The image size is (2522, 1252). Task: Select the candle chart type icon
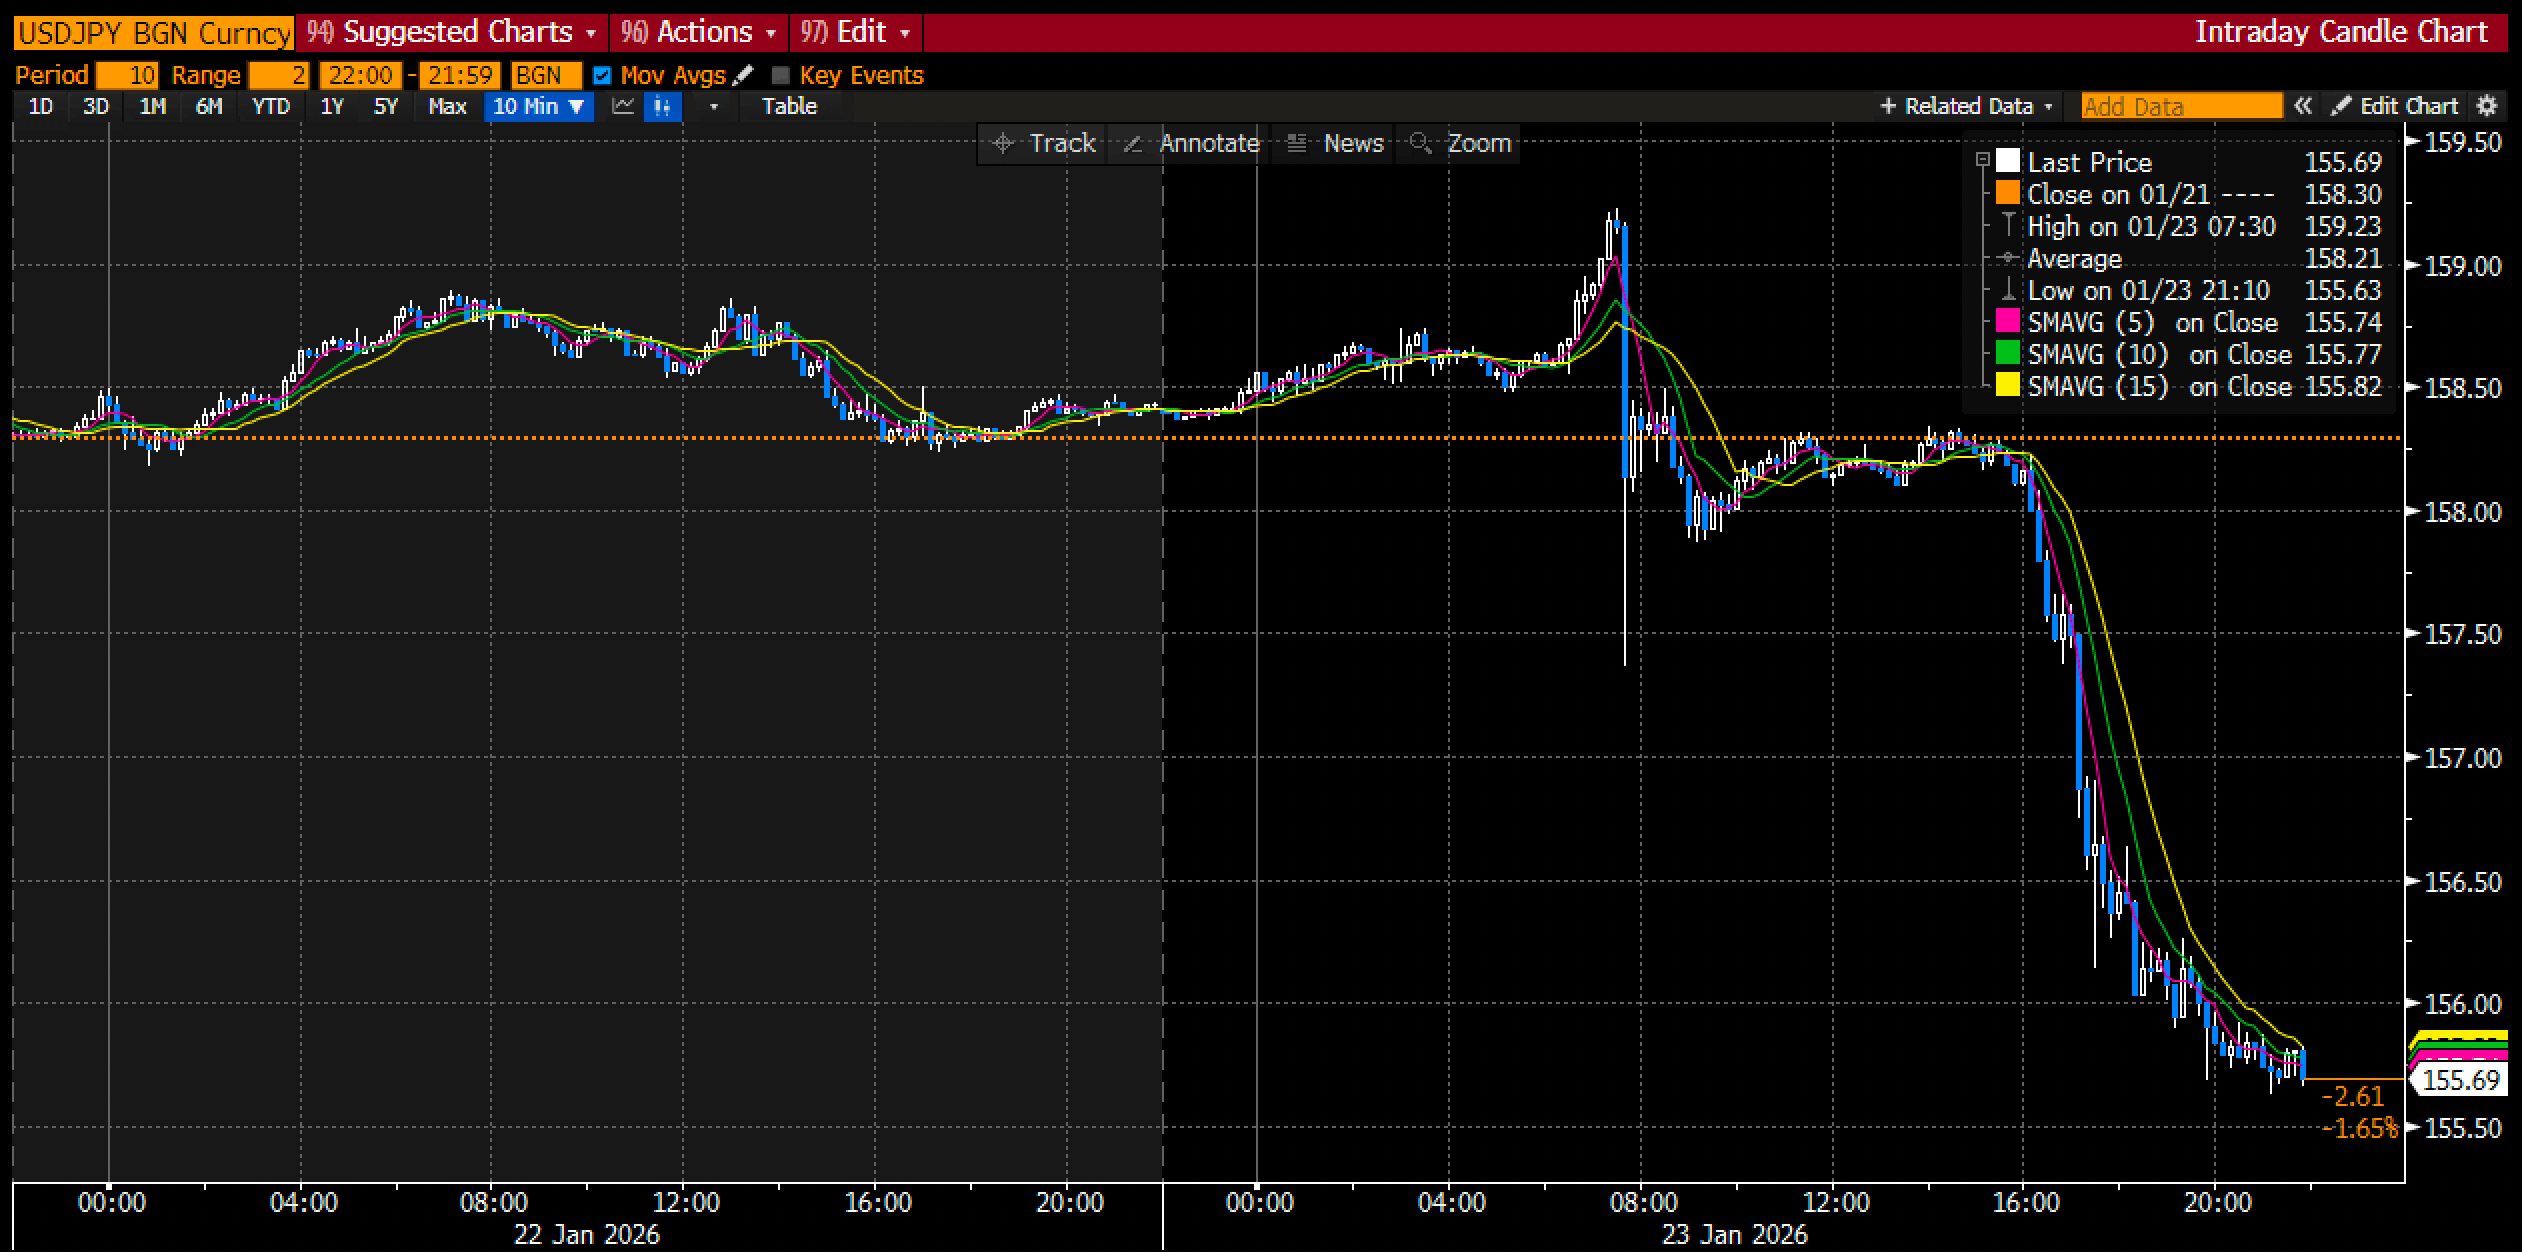[662, 106]
